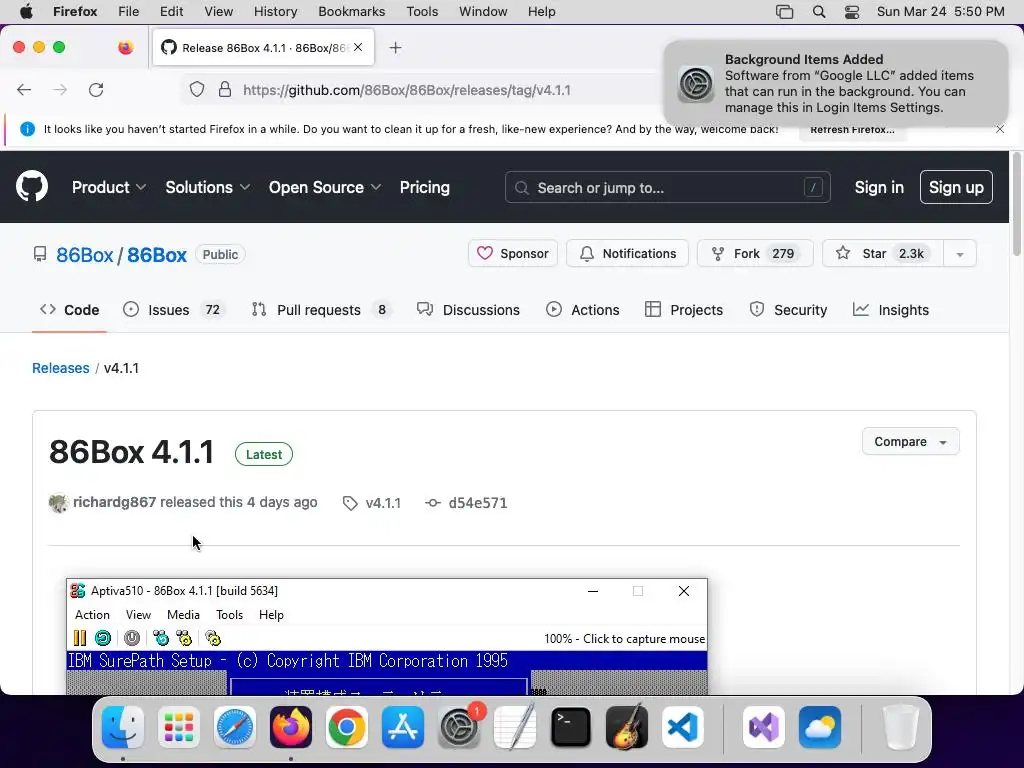The width and height of the screenshot is (1024, 768).
Task: Dismiss the Firefox refresh notification bar
Action: pos(1000,129)
